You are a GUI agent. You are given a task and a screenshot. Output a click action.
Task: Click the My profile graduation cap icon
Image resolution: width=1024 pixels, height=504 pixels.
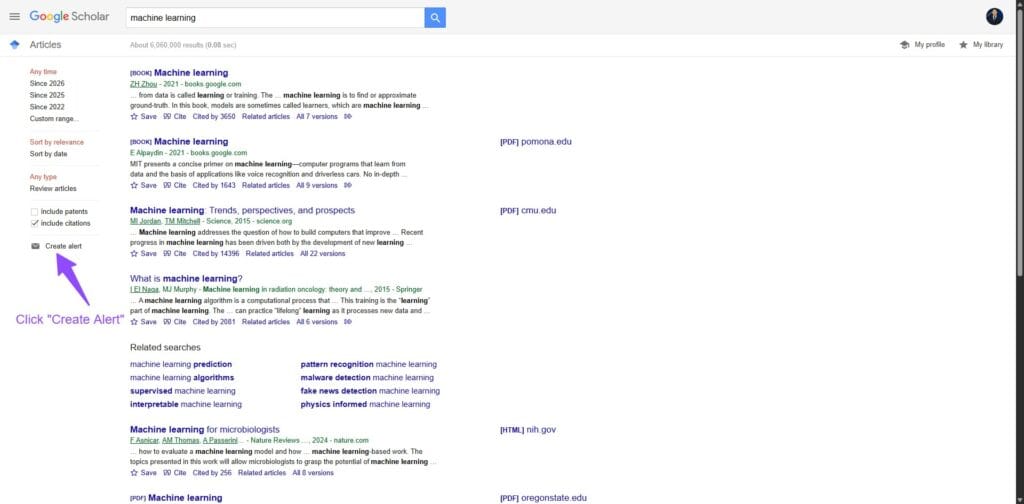point(904,45)
